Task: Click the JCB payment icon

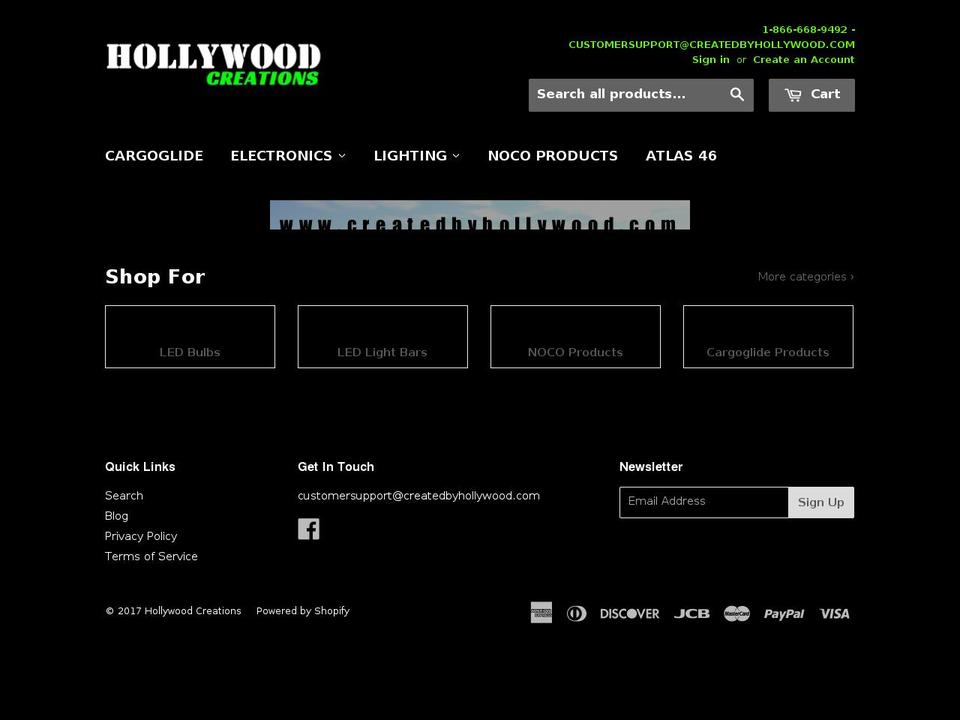Action: click(x=692, y=613)
